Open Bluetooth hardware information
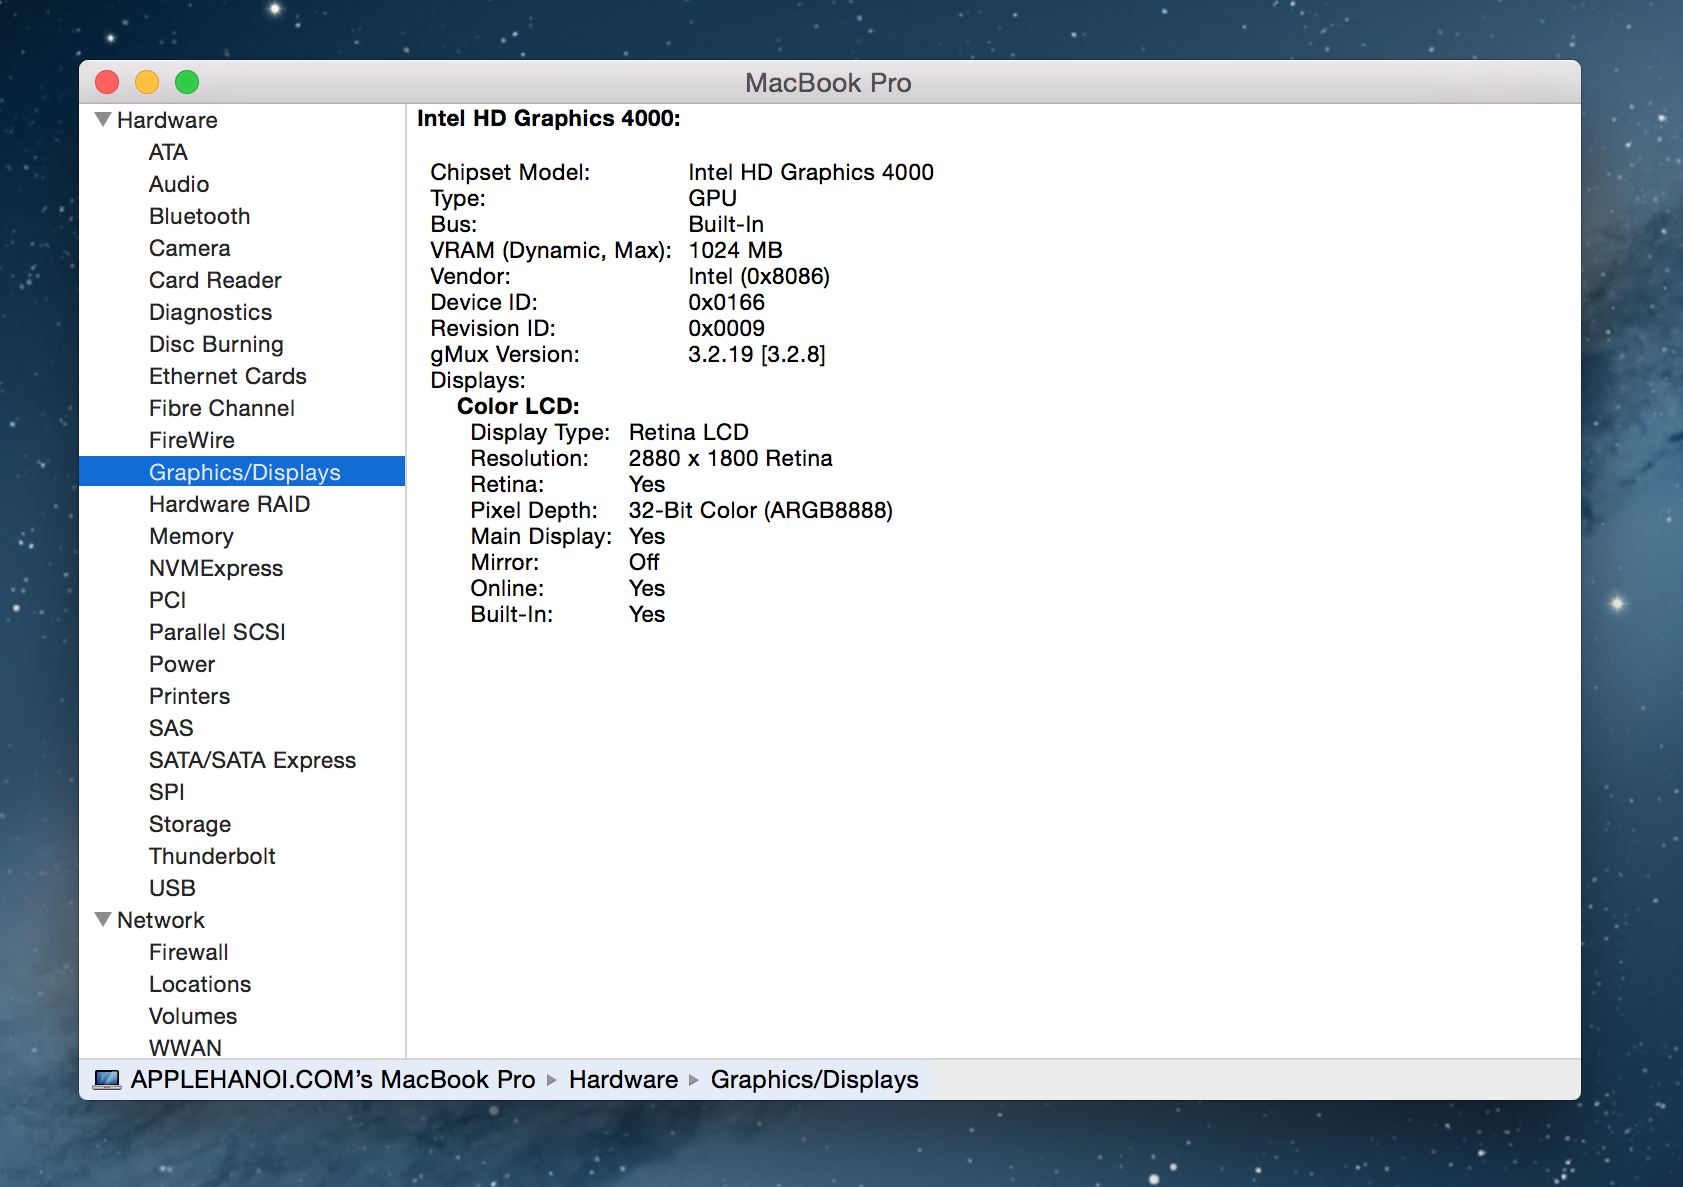This screenshot has width=1683, height=1187. pos(199,215)
